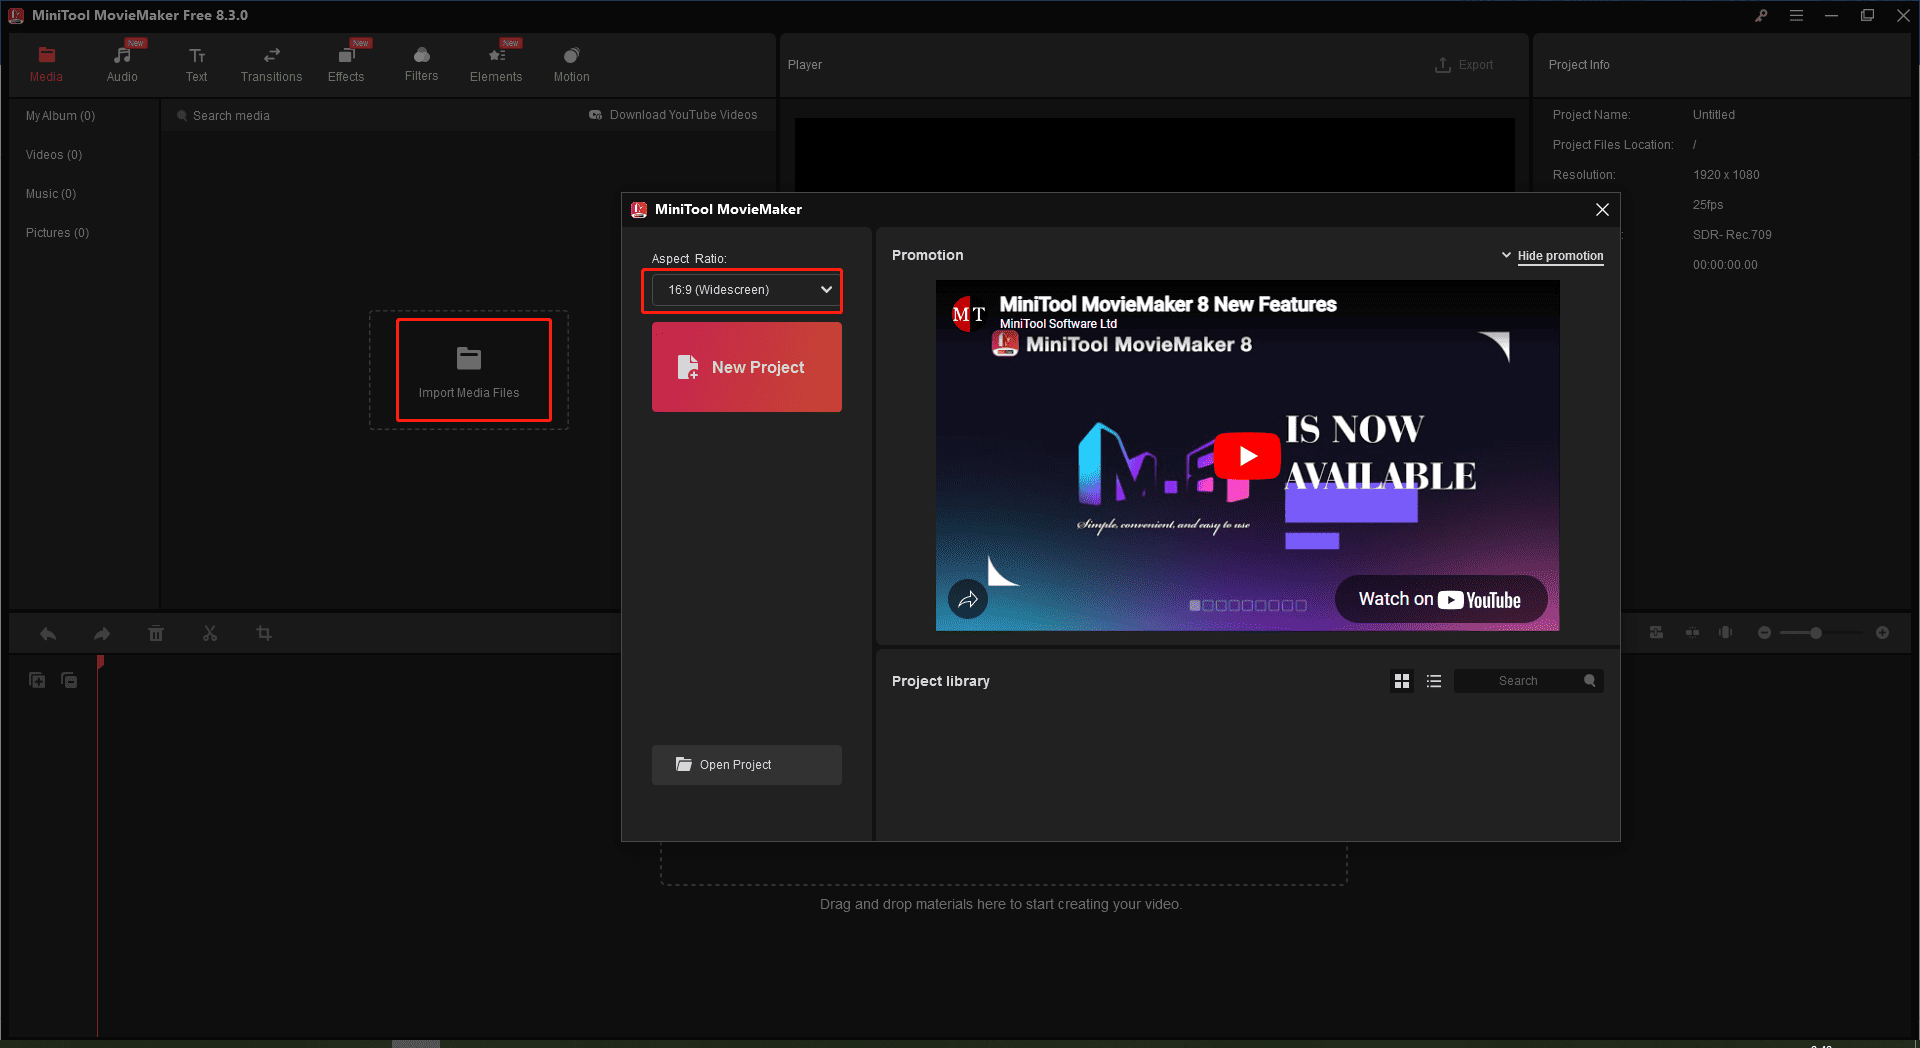Click the project library search magnifier
The image size is (1920, 1048).
[1590, 681]
